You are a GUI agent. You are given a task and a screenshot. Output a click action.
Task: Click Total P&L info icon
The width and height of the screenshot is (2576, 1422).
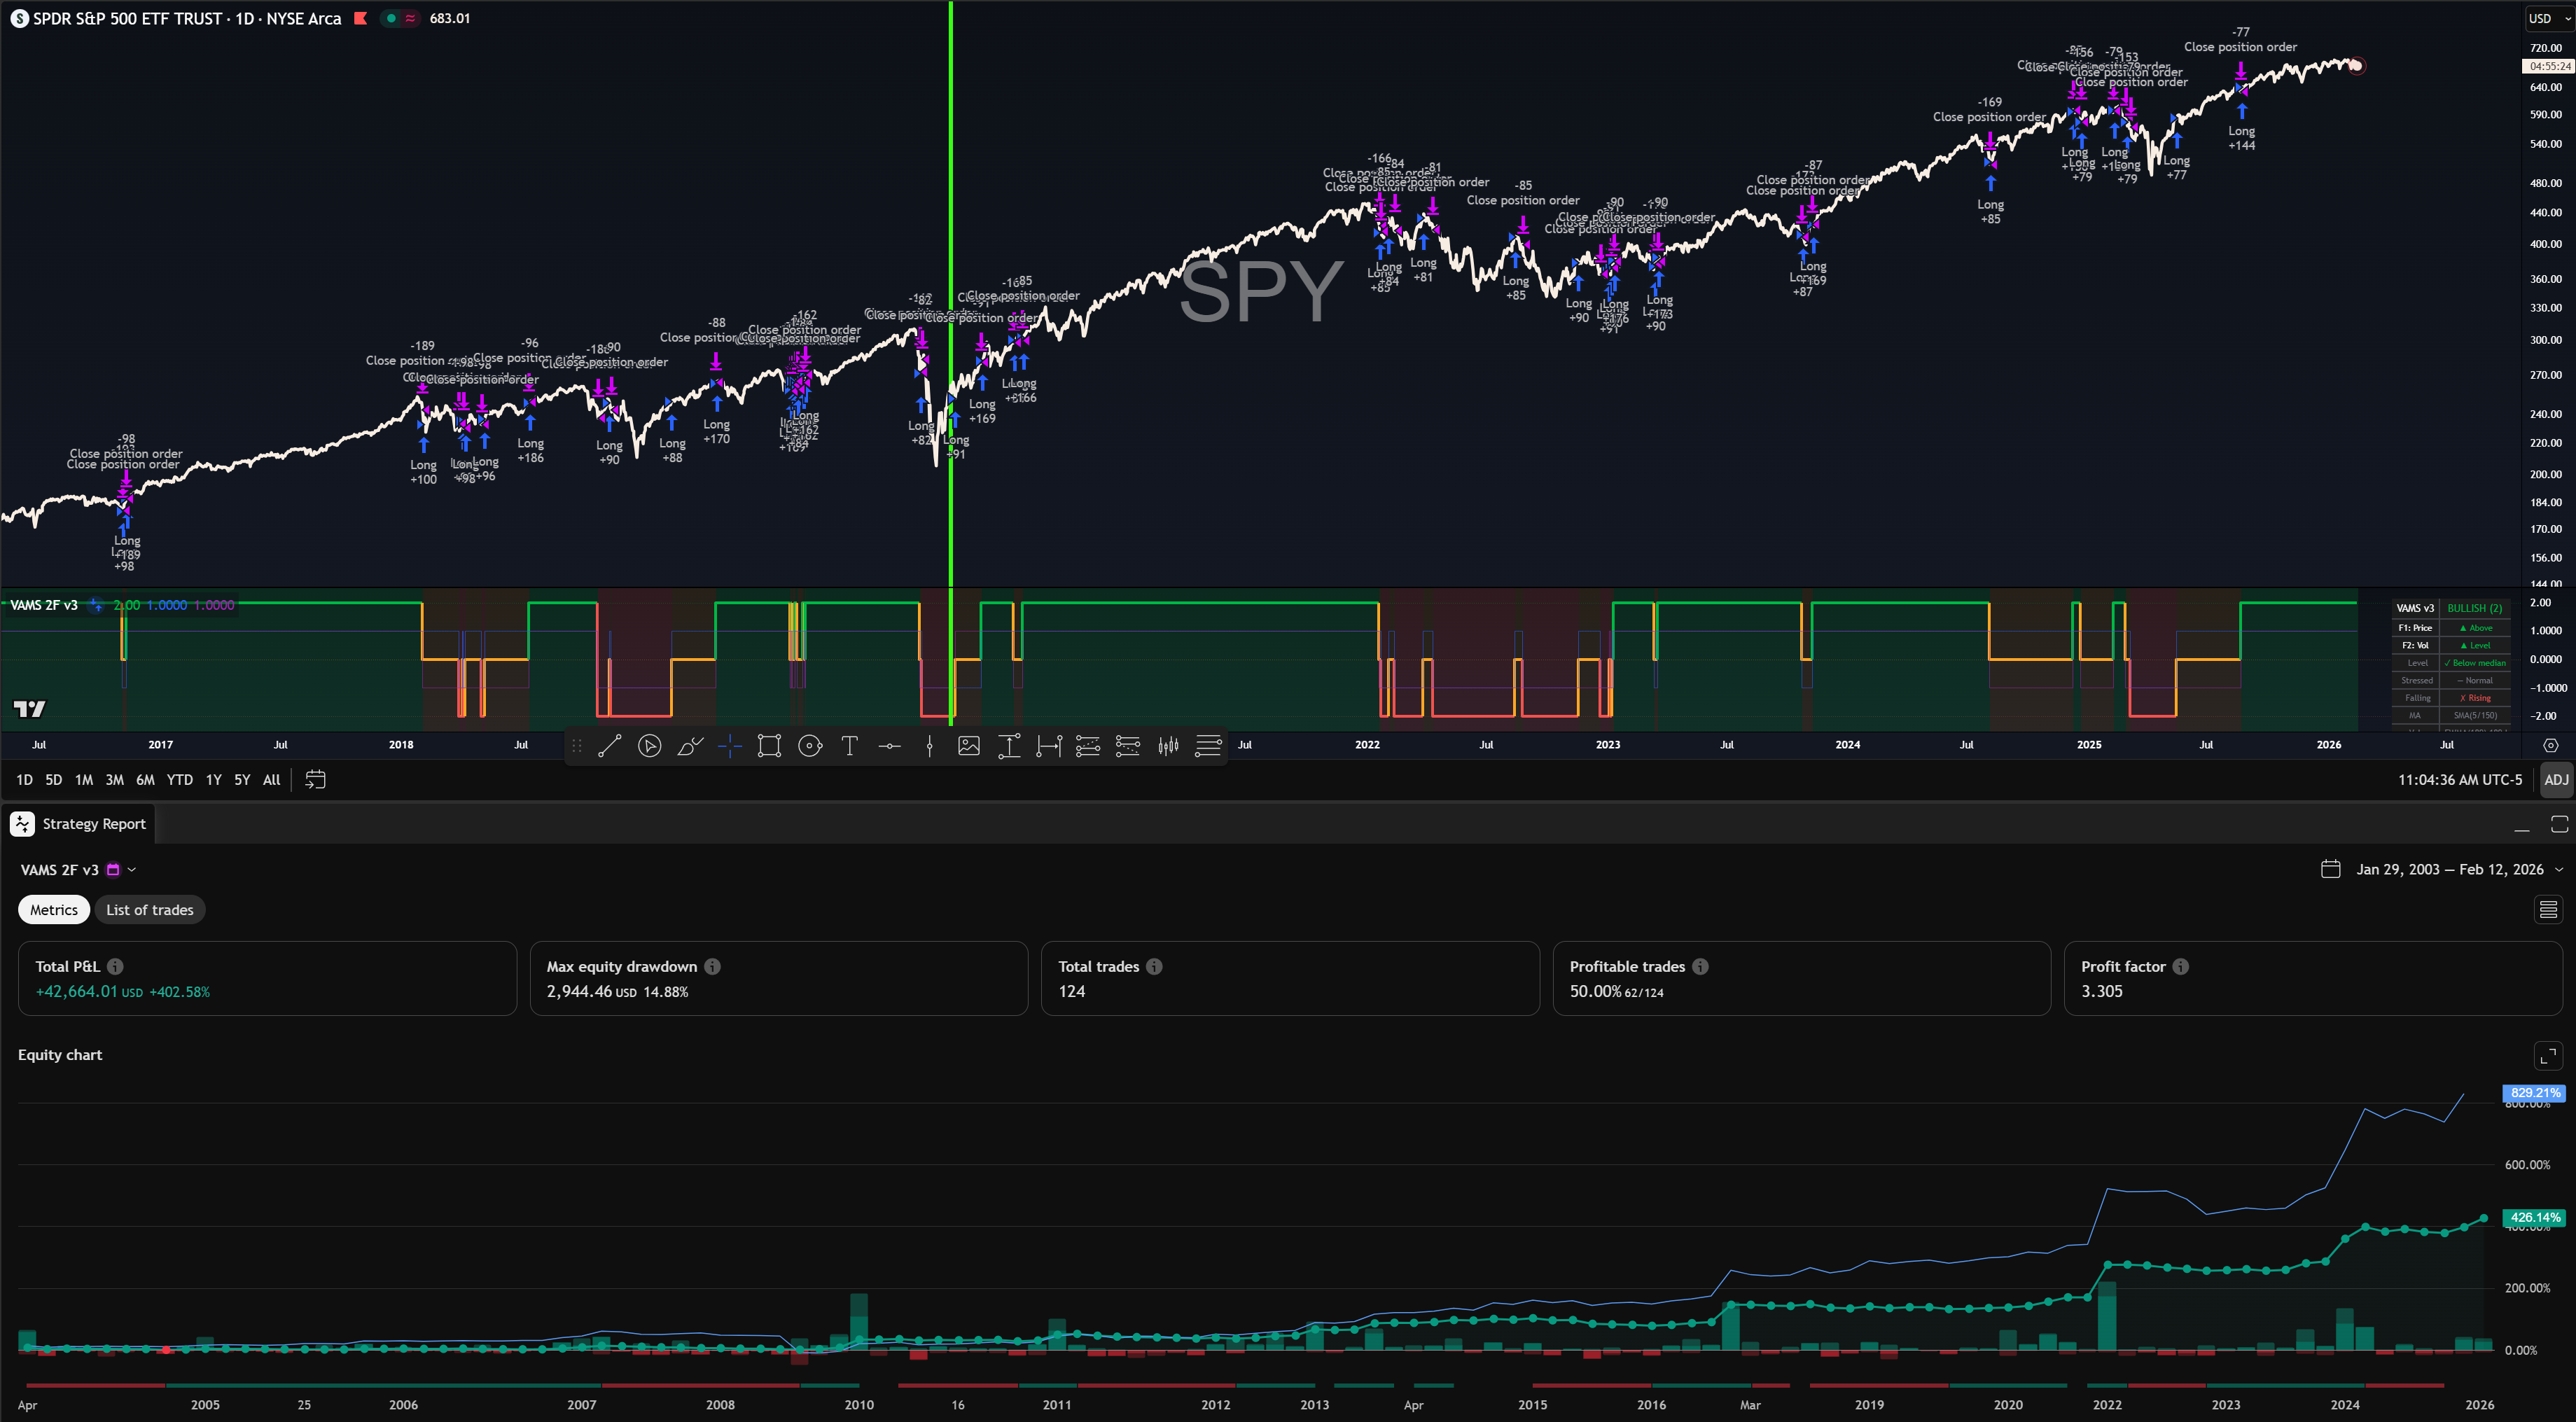(116, 967)
